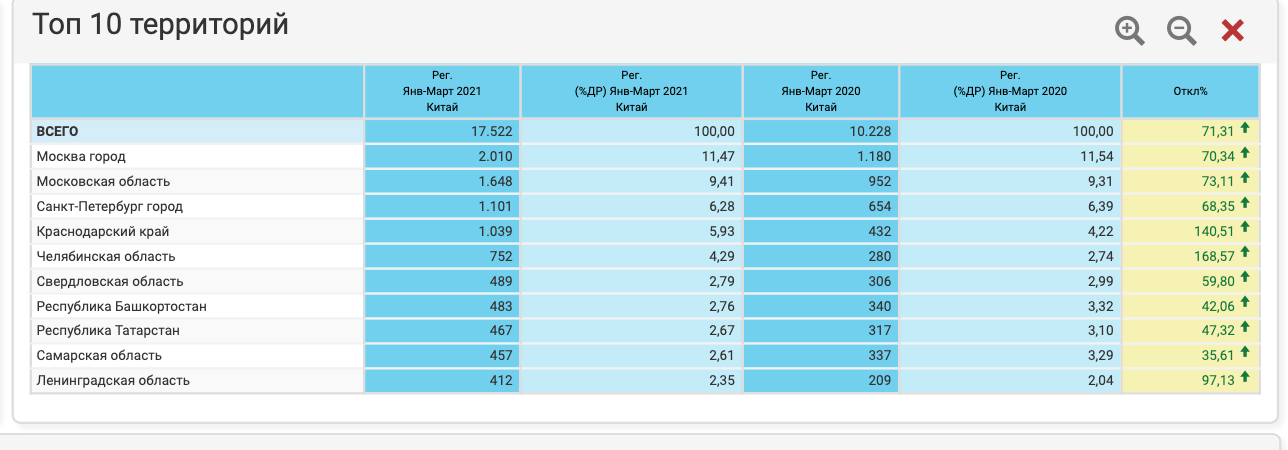This screenshot has width=1288, height=450.
Task: Click Рег. Янв-Март 2020 Китай column header
Action: coord(820,91)
